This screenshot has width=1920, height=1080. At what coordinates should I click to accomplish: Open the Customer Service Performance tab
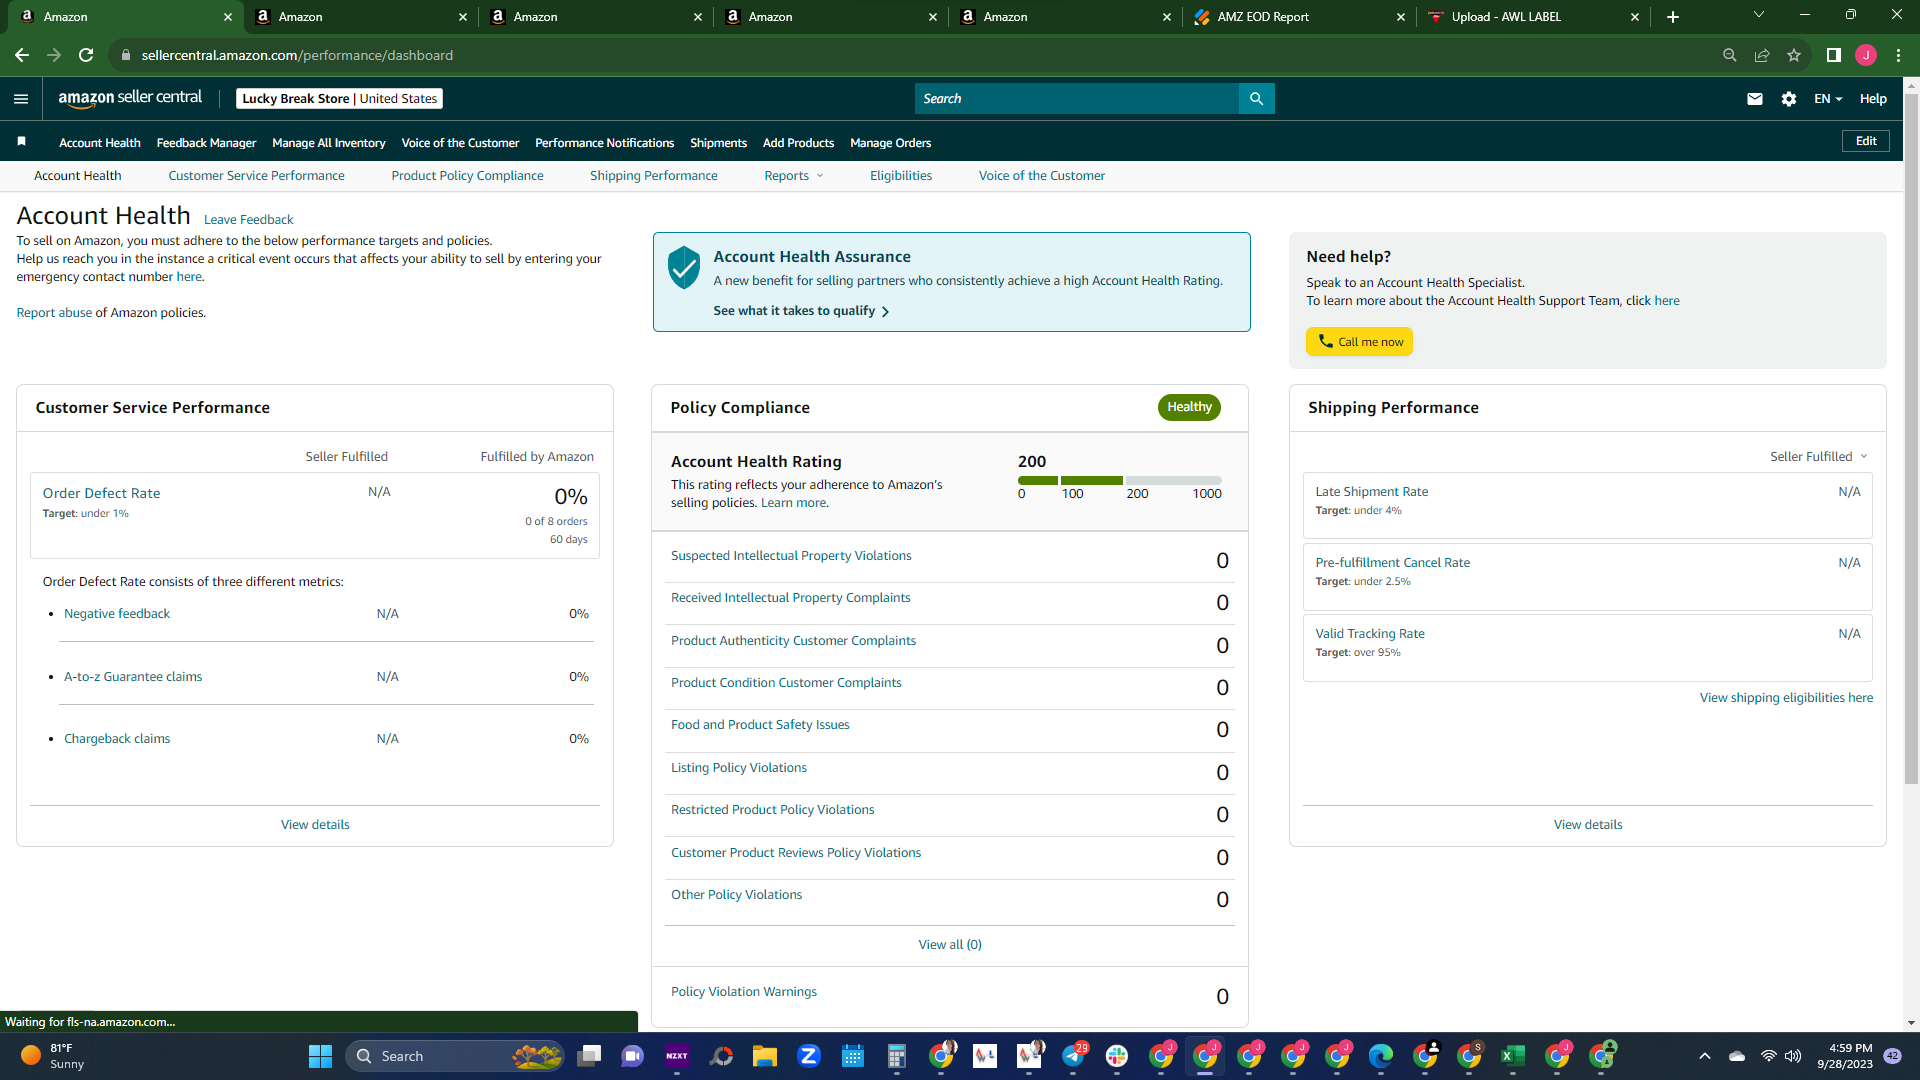(x=256, y=176)
